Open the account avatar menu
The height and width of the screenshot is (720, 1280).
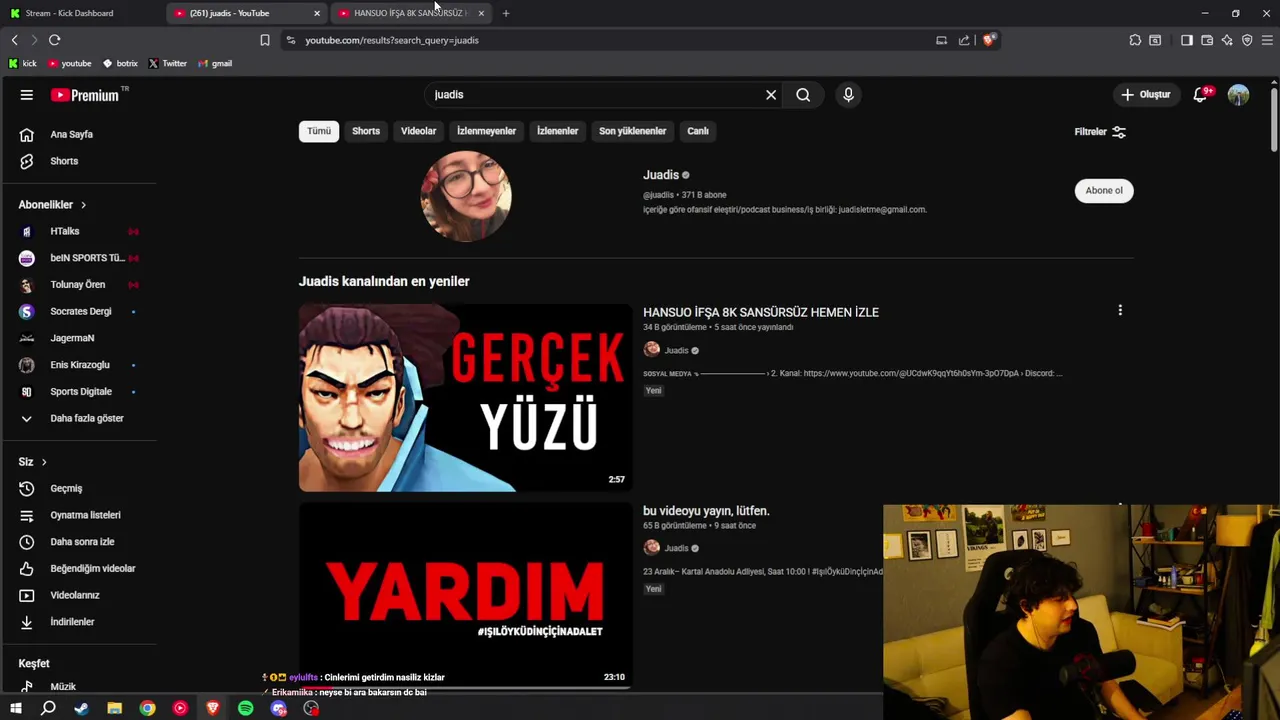[x=1238, y=95]
